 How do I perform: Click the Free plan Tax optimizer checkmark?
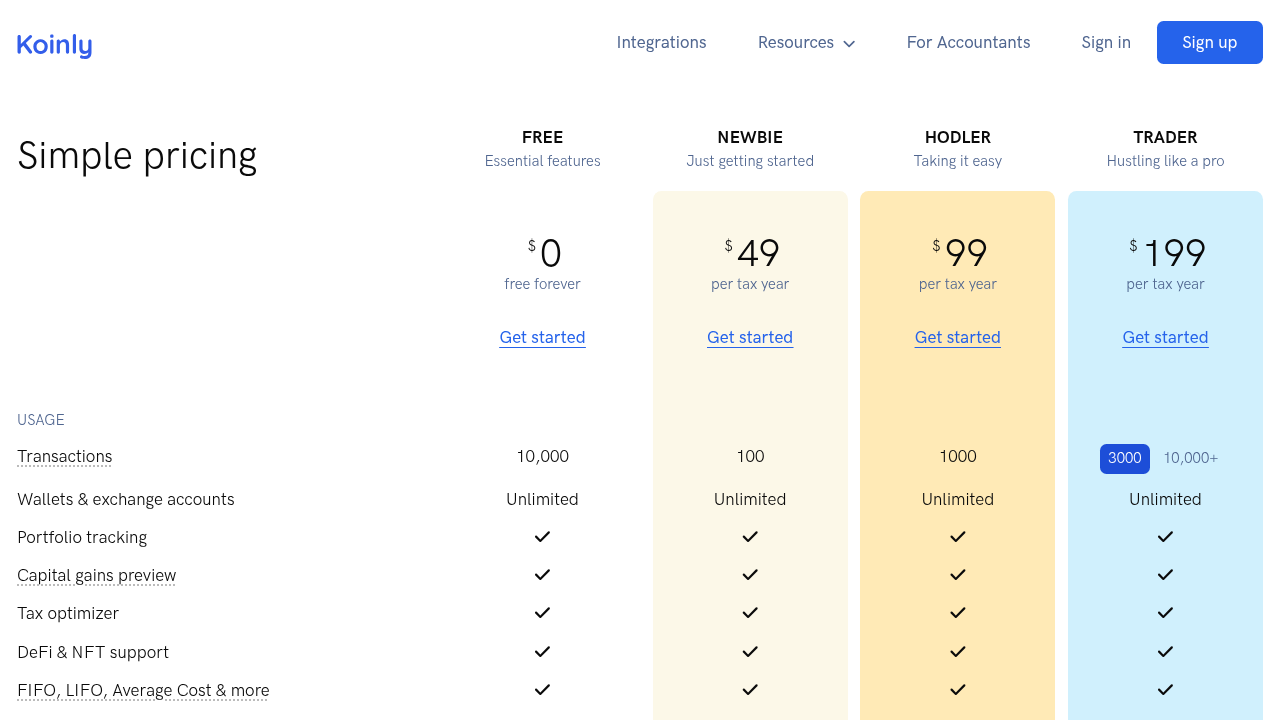(542, 613)
